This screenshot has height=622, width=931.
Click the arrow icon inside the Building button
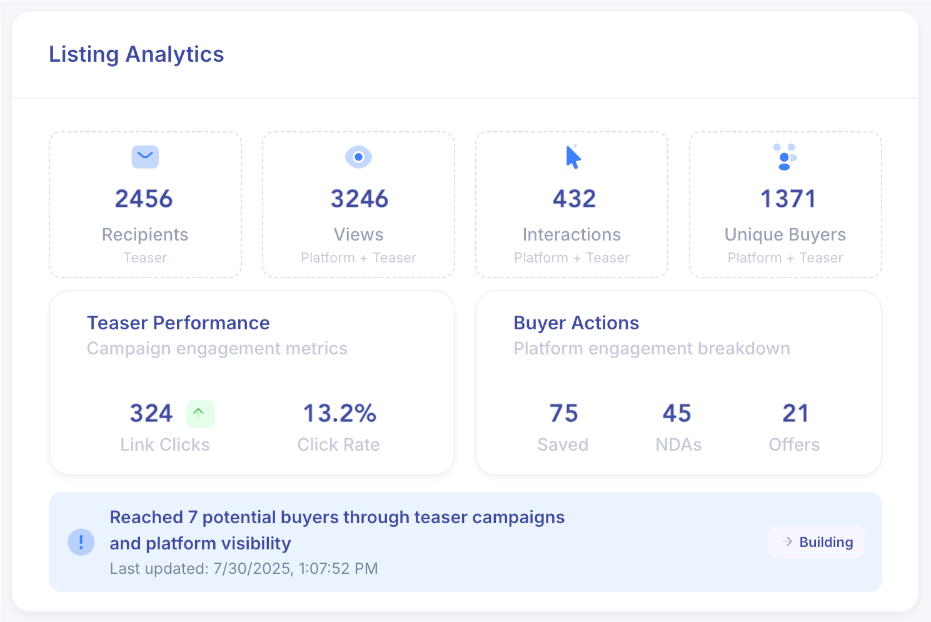789,541
